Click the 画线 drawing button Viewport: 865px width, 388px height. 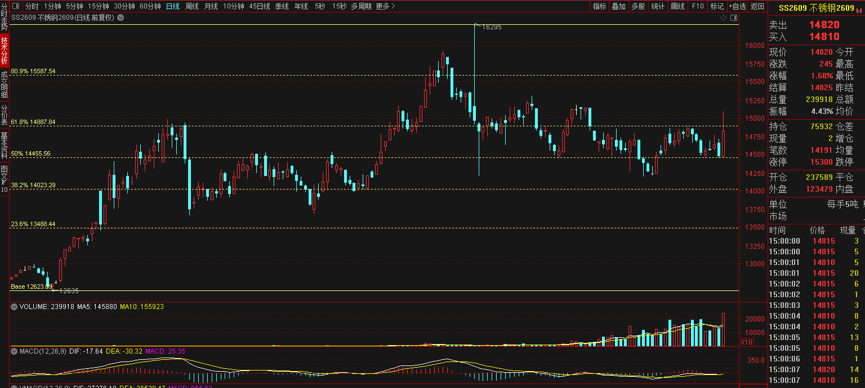pos(677,7)
